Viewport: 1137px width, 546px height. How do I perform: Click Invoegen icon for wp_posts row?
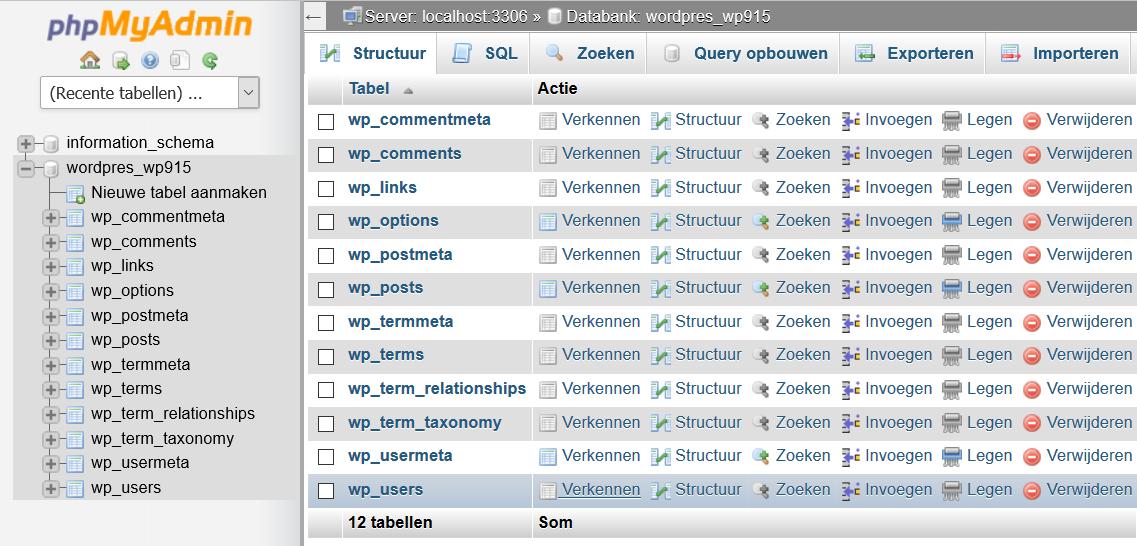pyautogui.click(x=851, y=288)
